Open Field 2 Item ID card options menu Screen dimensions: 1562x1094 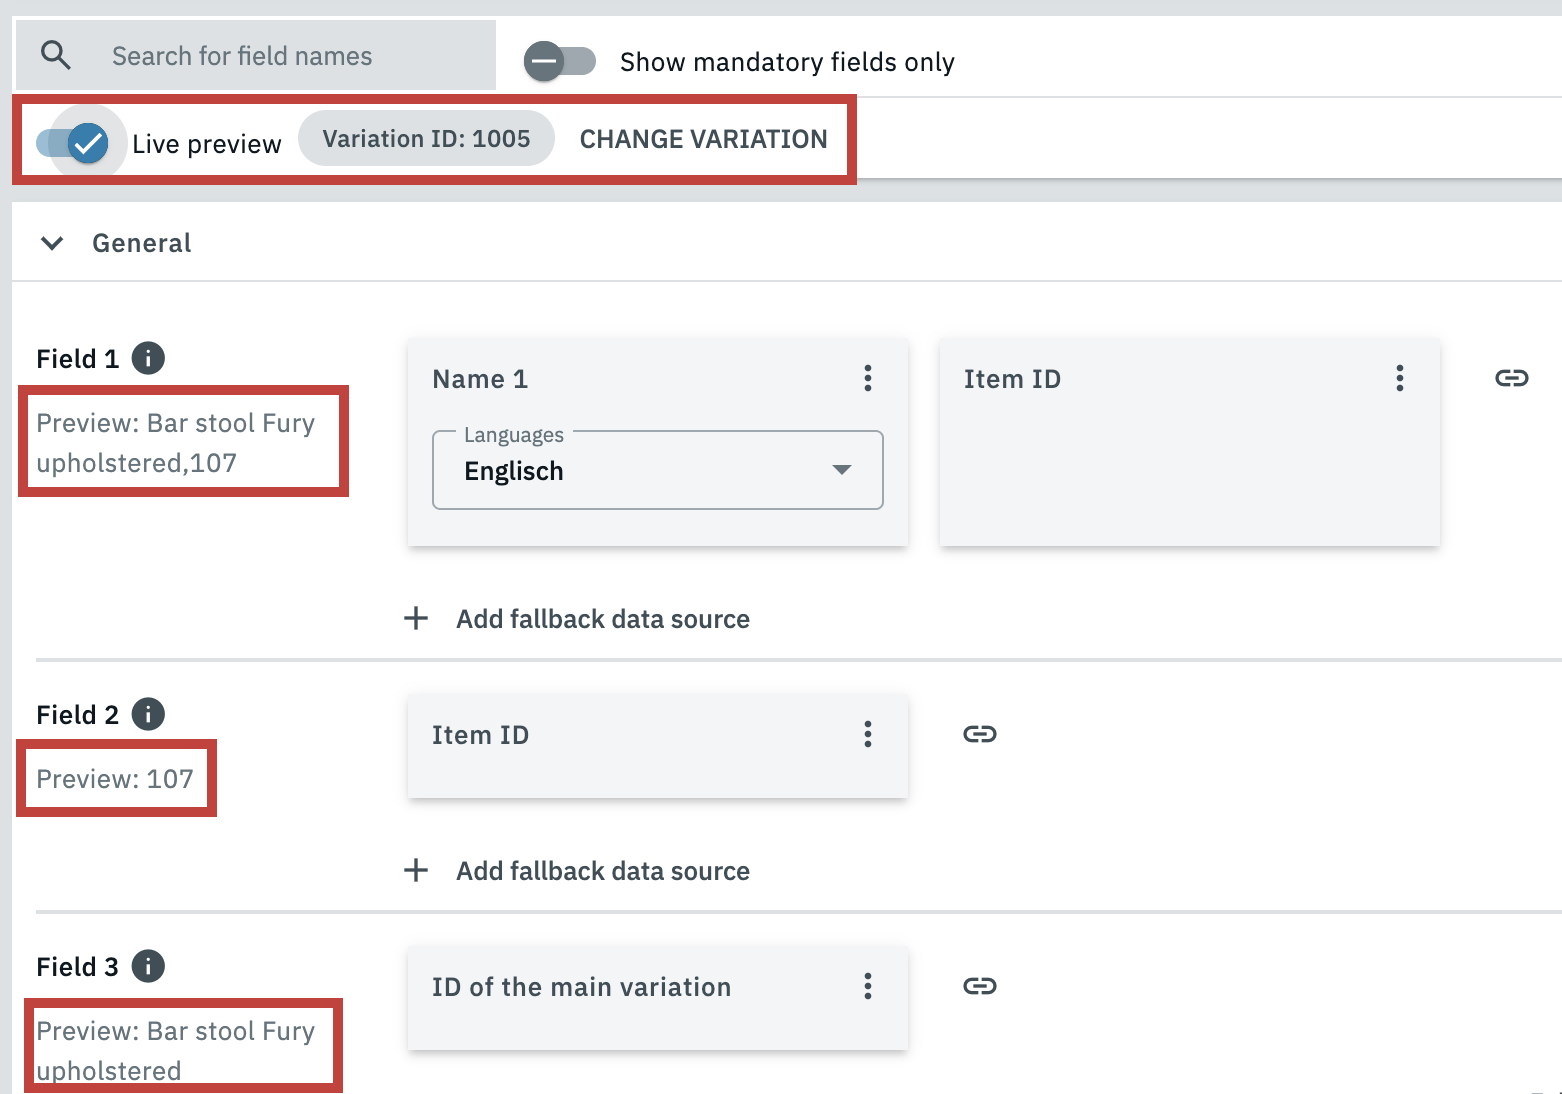coord(868,734)
